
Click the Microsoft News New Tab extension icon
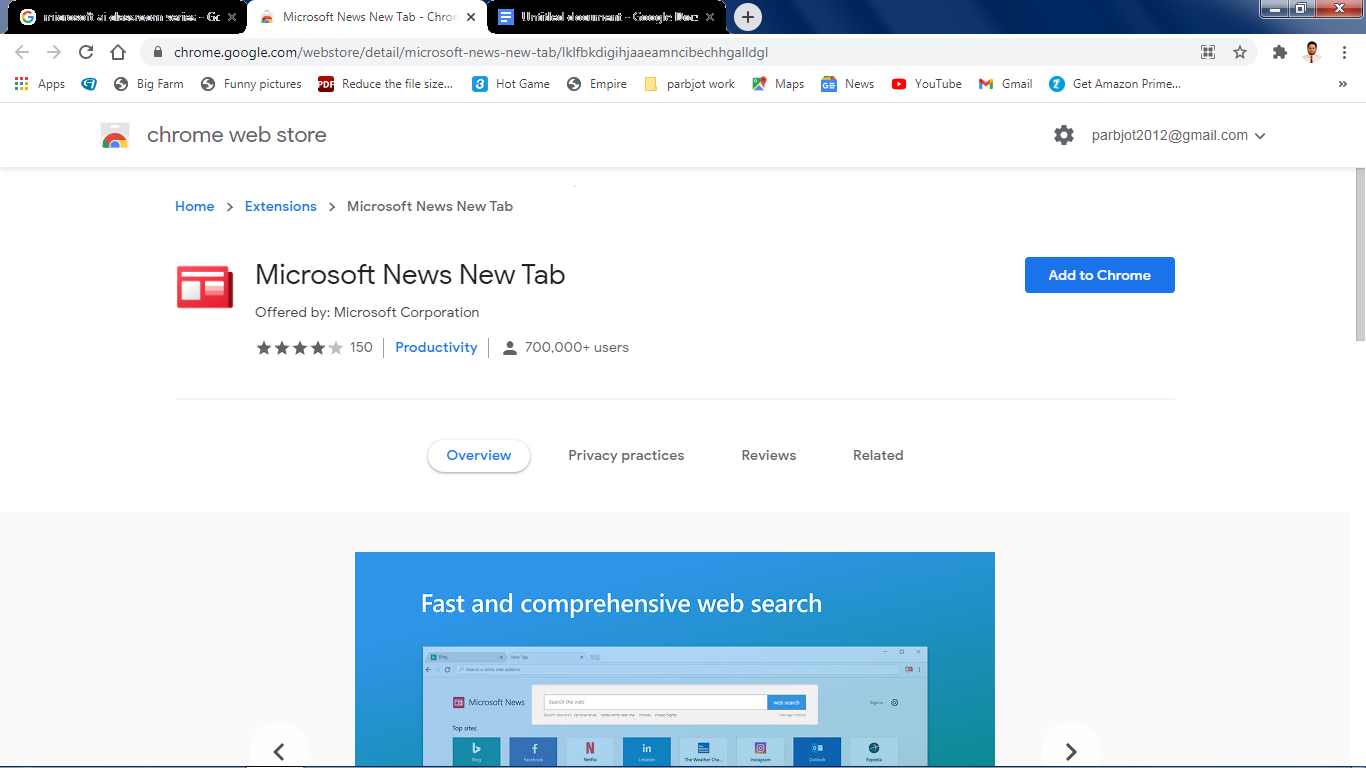coord(205,287)
